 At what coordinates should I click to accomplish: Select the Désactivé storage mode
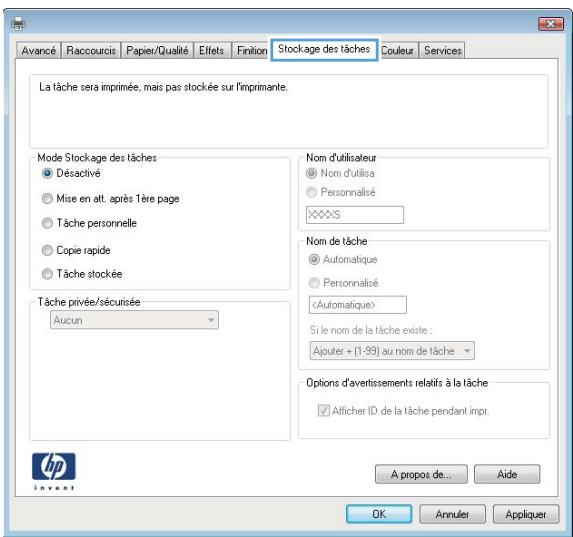click(71, 173)
